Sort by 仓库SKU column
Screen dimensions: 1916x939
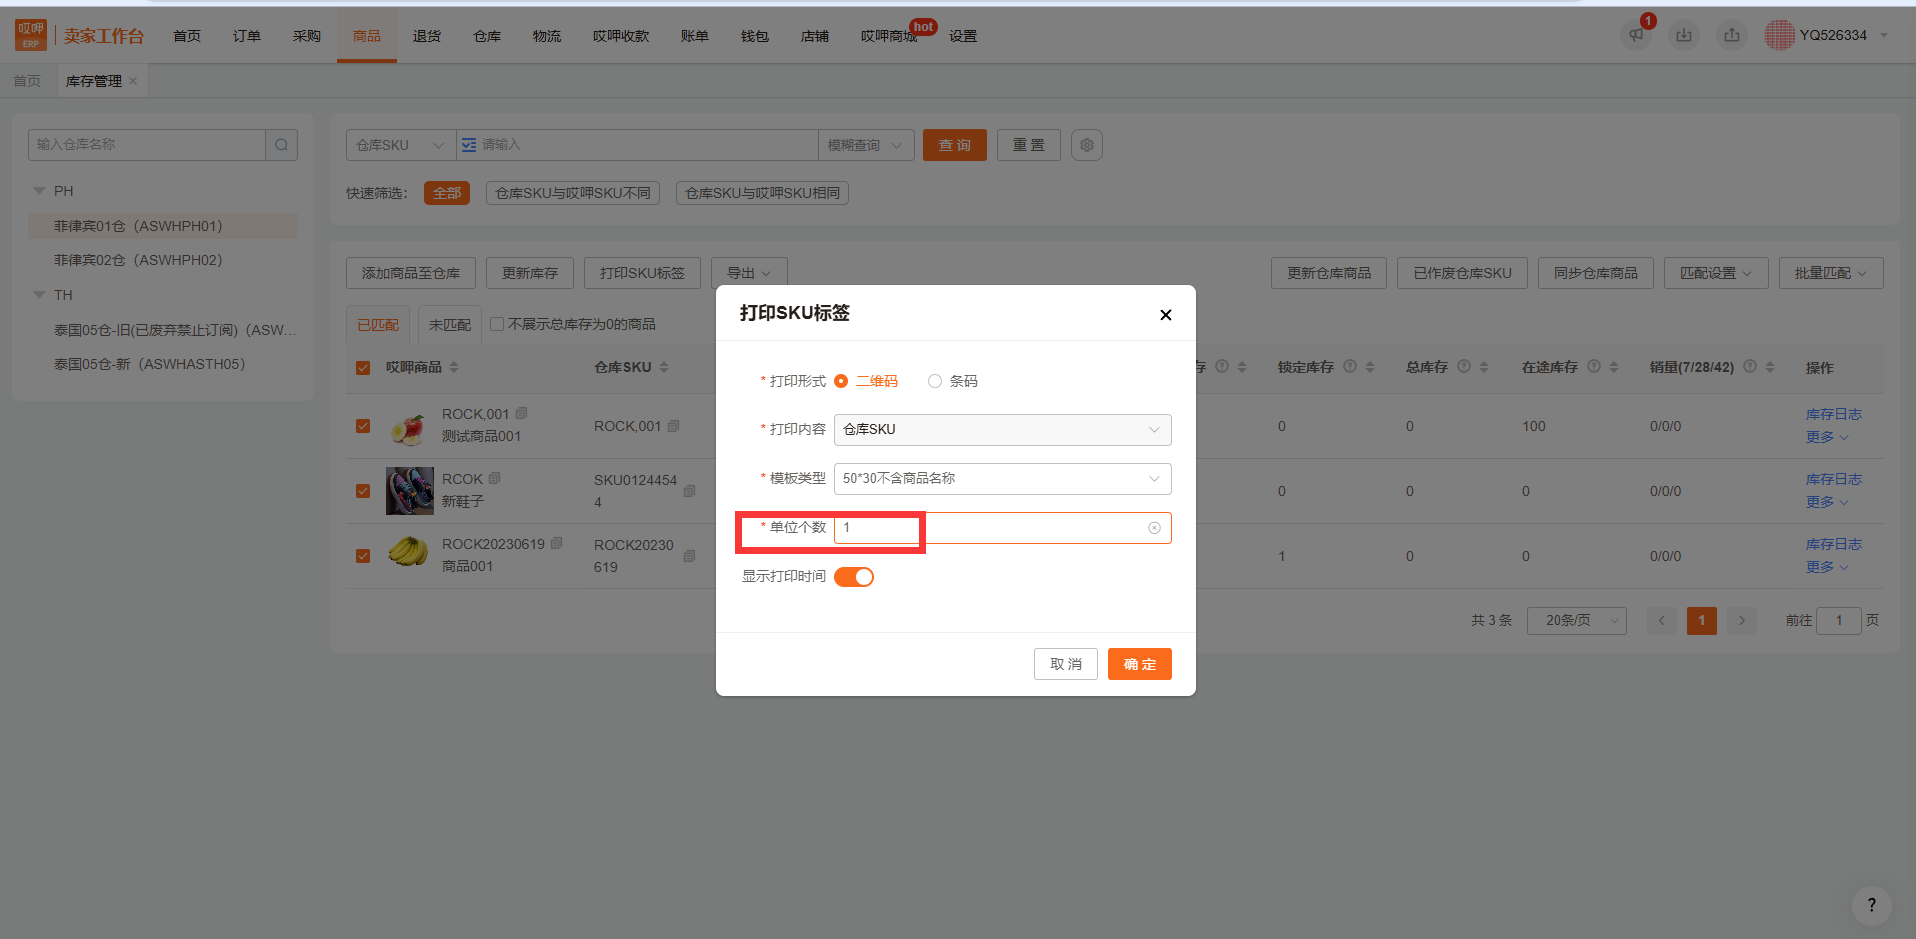click(x=664, y=367)
